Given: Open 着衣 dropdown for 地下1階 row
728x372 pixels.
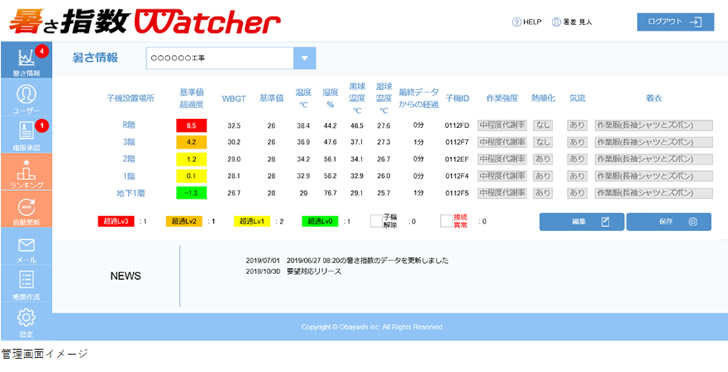Looking at the screenshot, I should pos(654,193).
